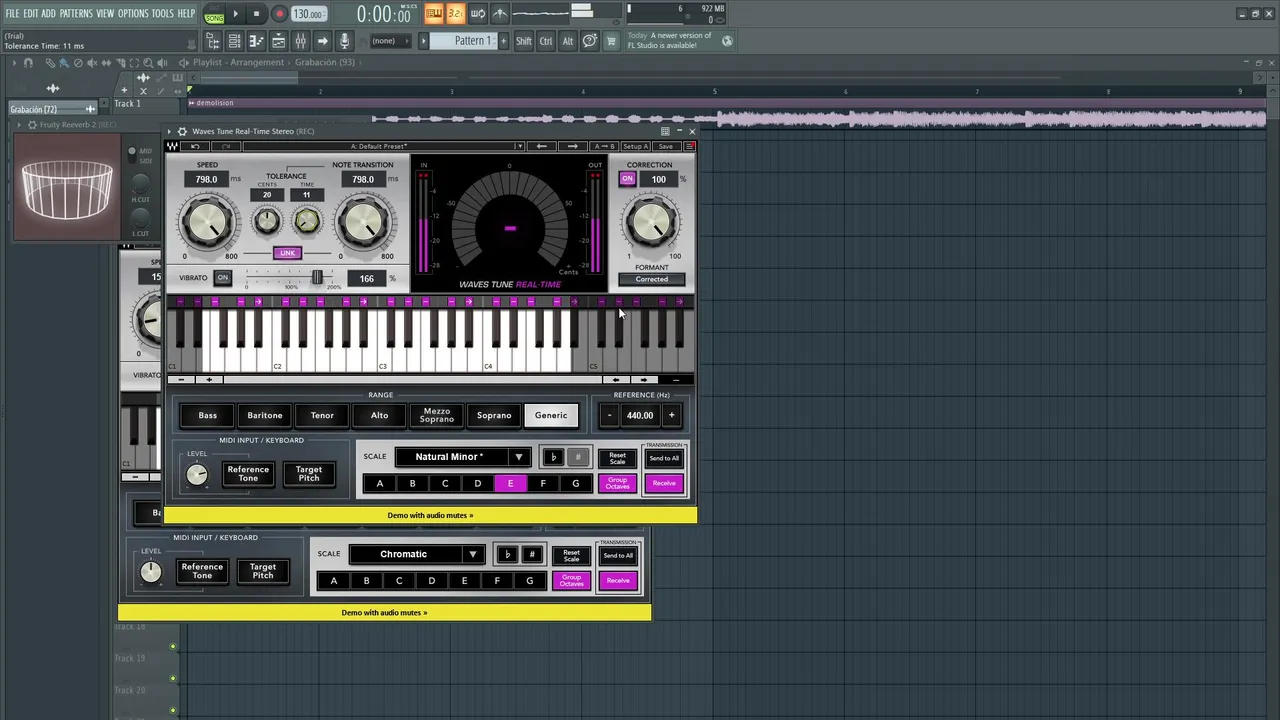The height and width of the screenshot is (720, 1280).
Task: Open the TOOLS menu
Action: point(163,13)
